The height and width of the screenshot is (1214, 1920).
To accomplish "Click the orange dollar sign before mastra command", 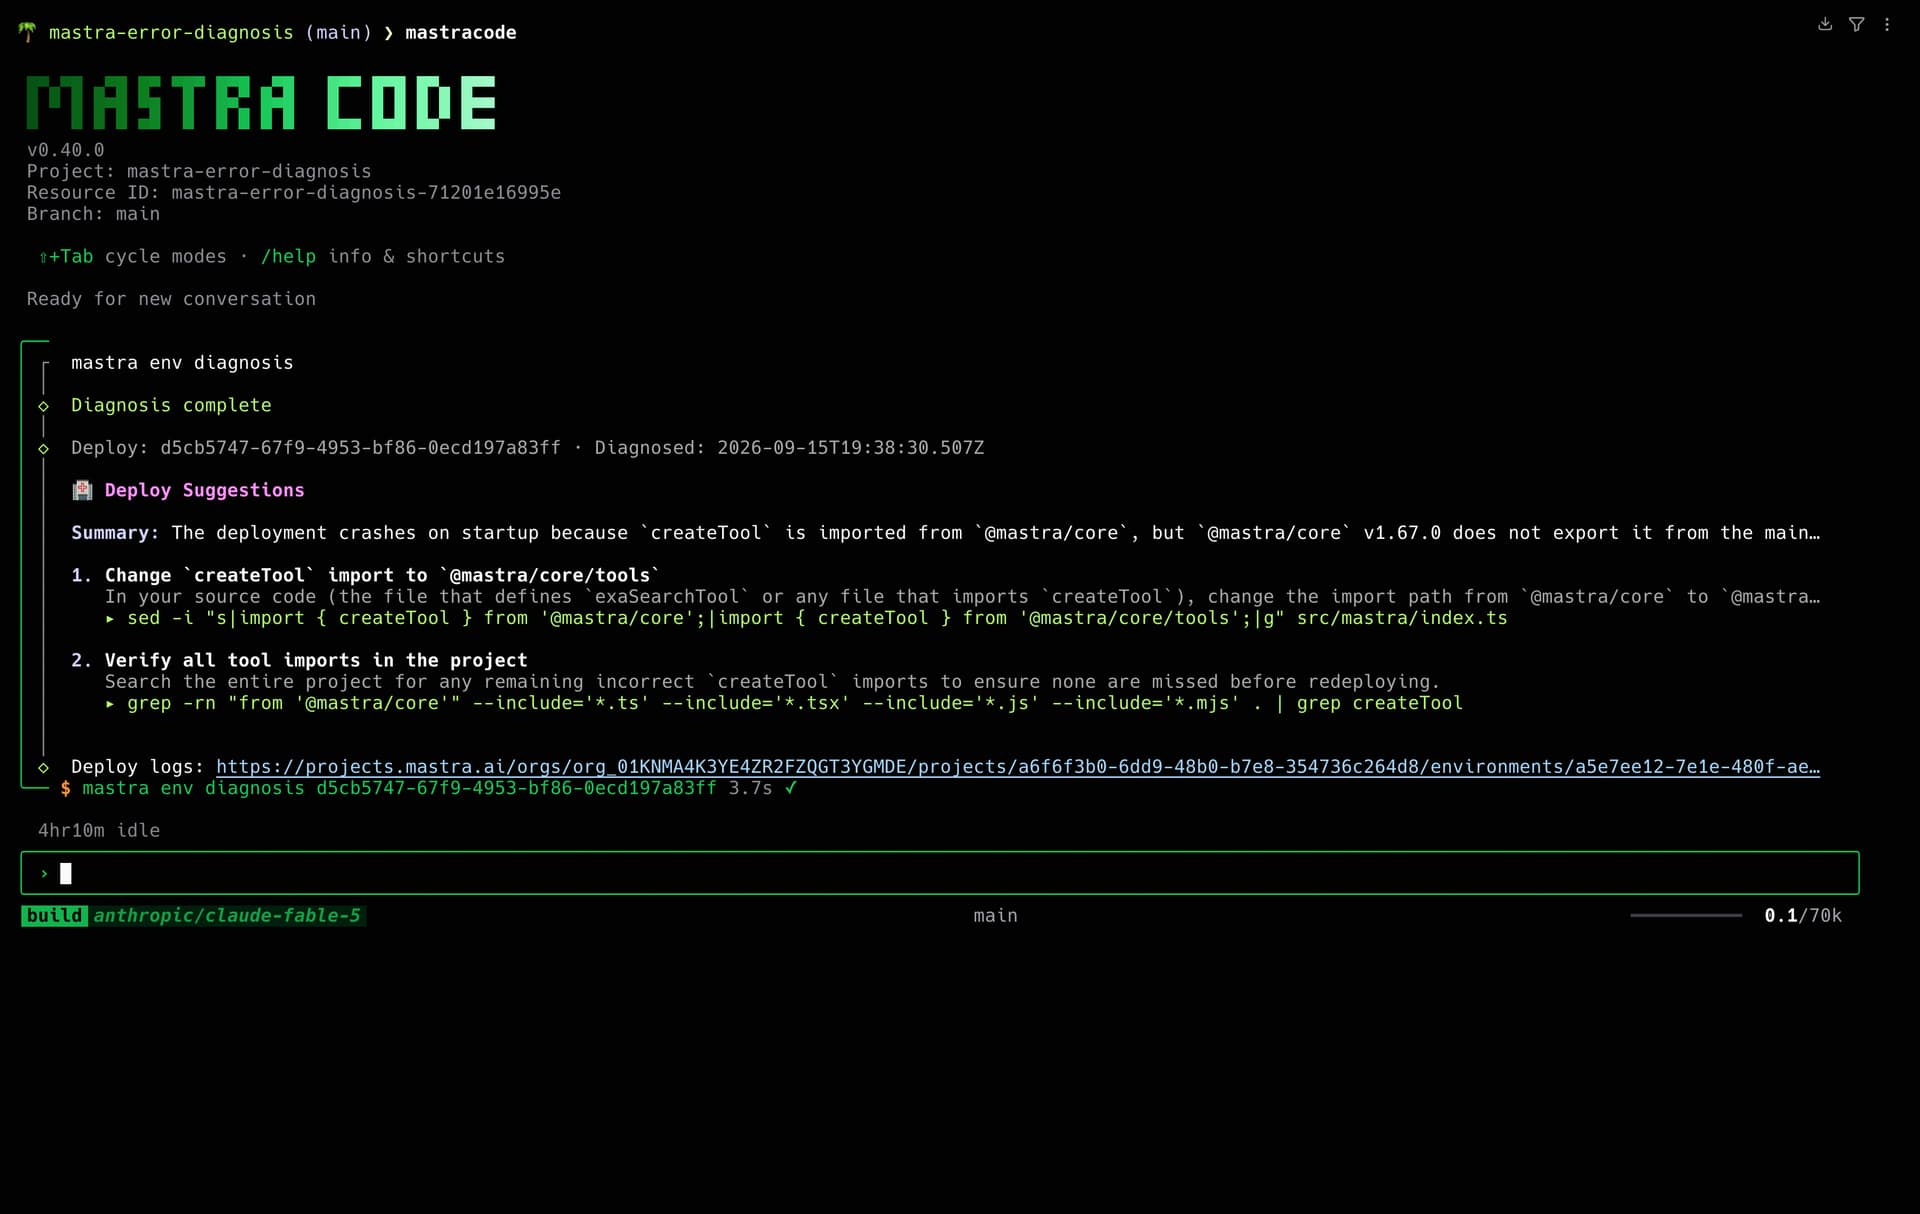I will [65, 789].
